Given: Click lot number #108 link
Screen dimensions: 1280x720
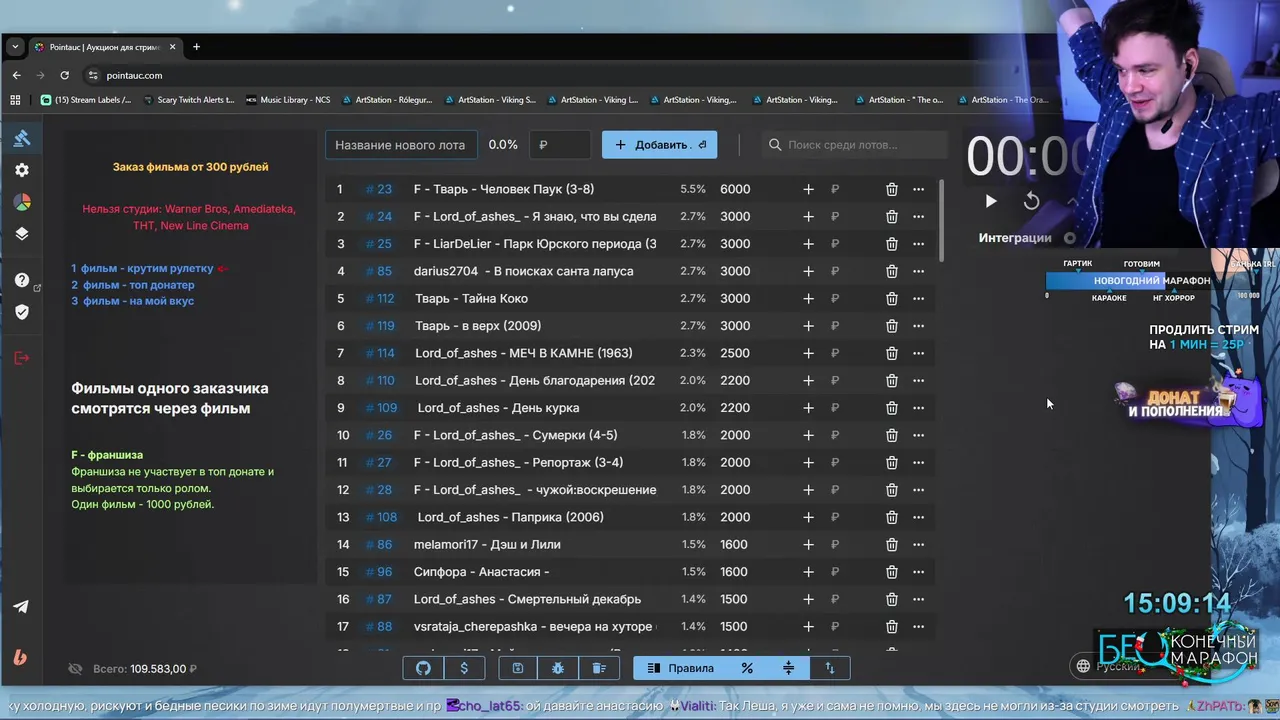Looking at the screenshot, I should (381, 517).
